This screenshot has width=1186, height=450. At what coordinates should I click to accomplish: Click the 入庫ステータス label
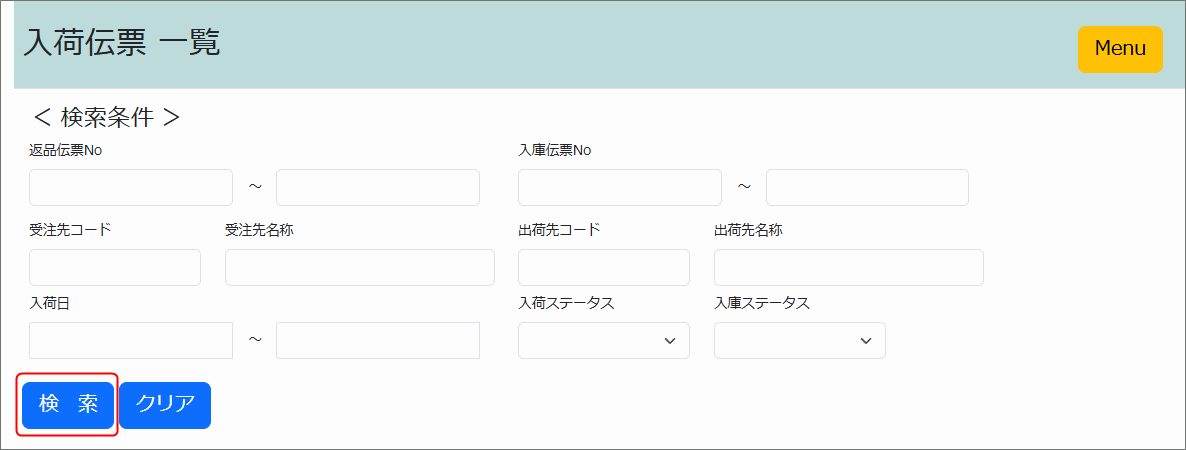pos(762,304)
